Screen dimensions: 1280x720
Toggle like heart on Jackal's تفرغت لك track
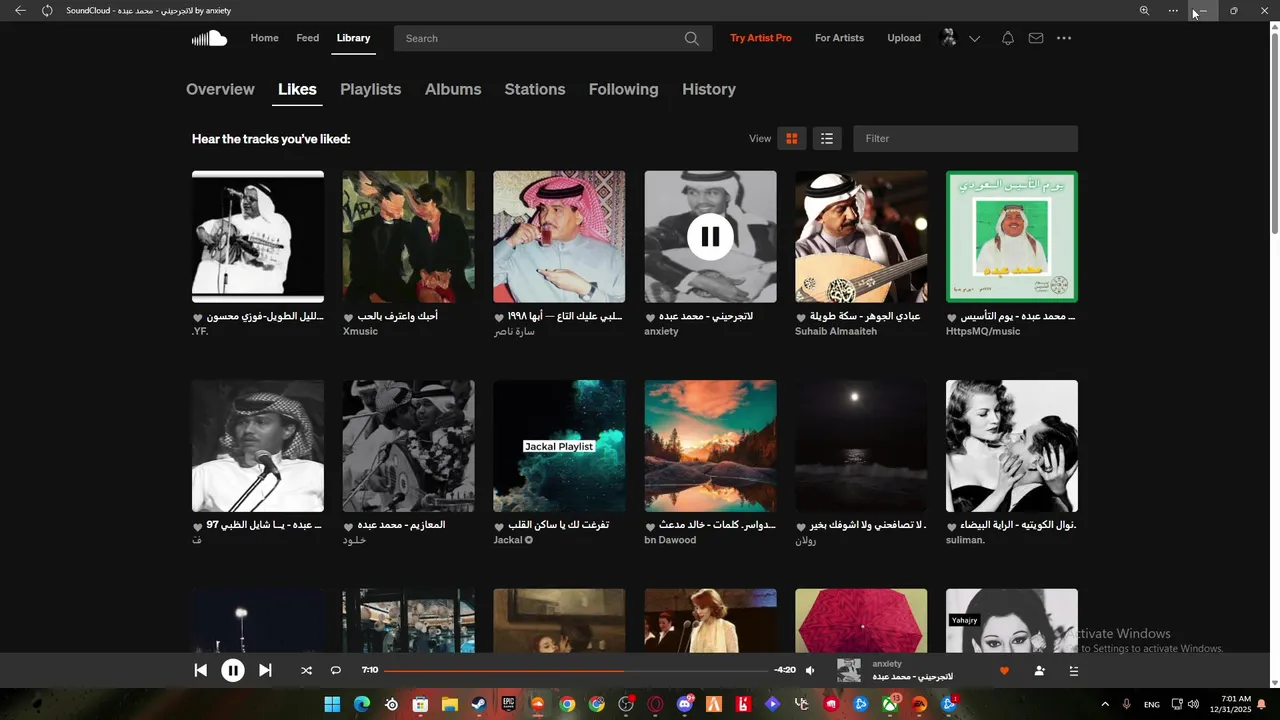pyautogui.click(x=498, y=526)
